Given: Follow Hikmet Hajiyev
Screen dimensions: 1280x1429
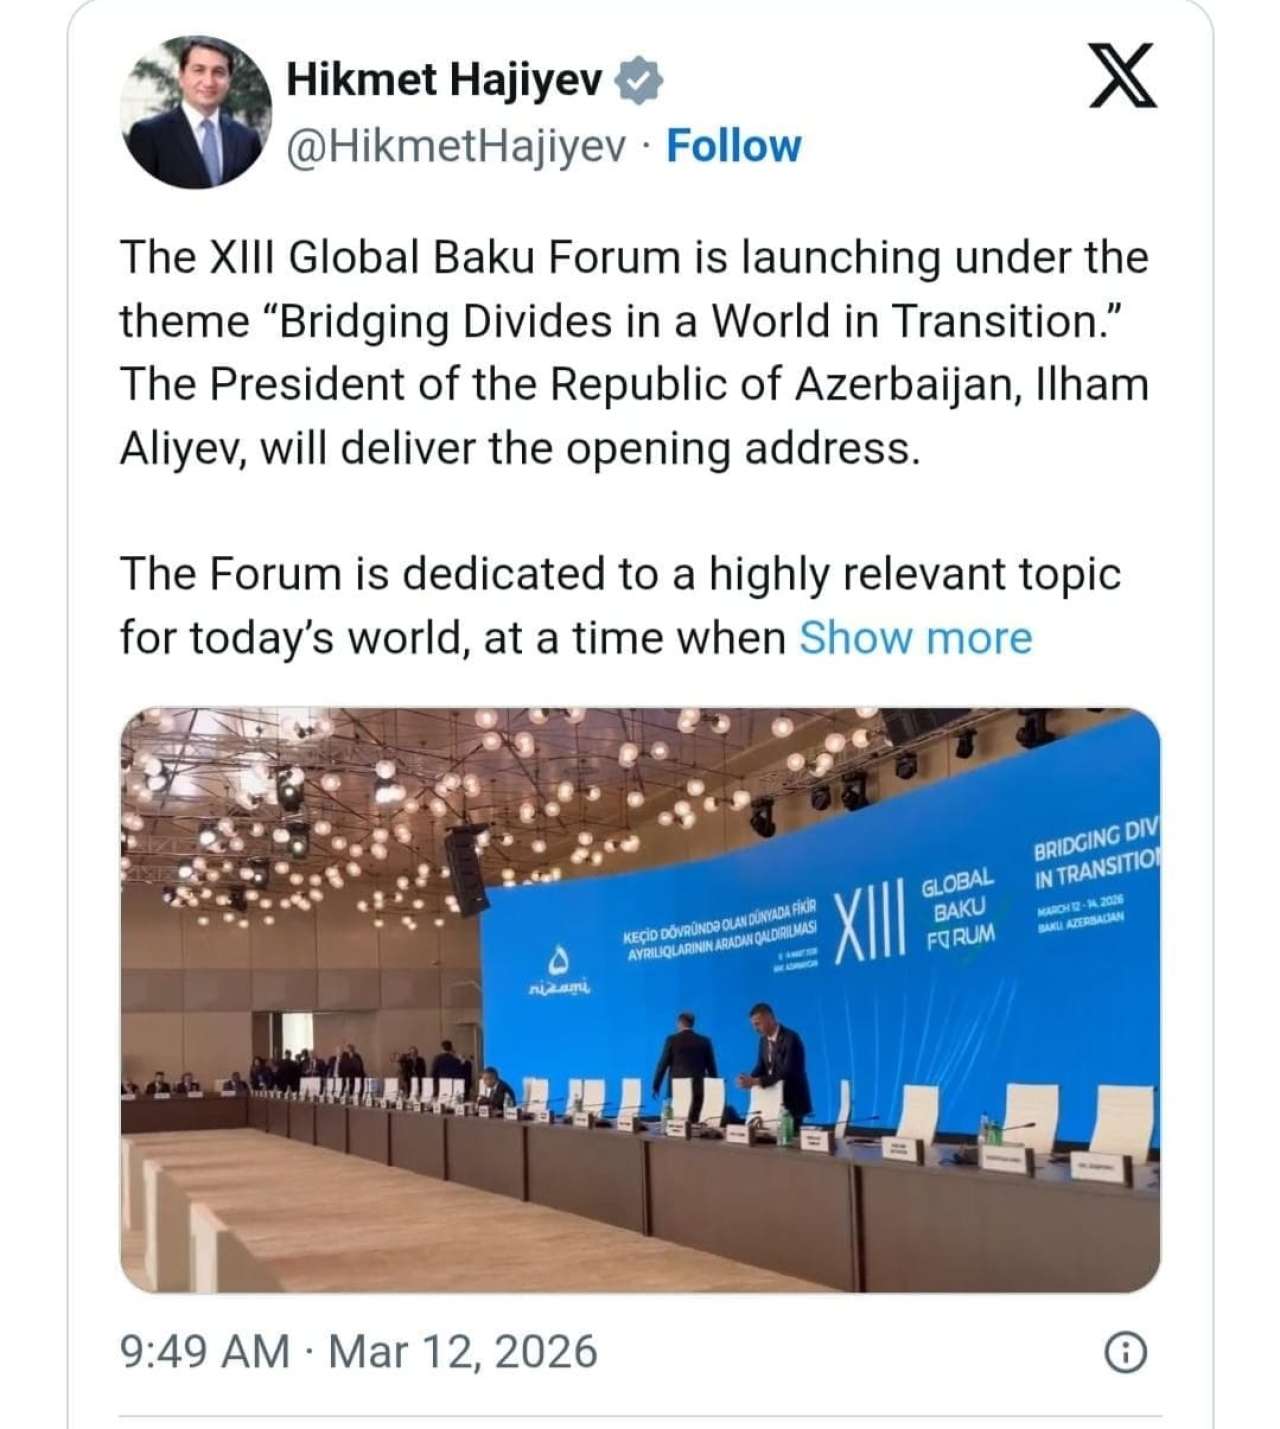Looking at the screenshot, I should (x=733, y=146).
